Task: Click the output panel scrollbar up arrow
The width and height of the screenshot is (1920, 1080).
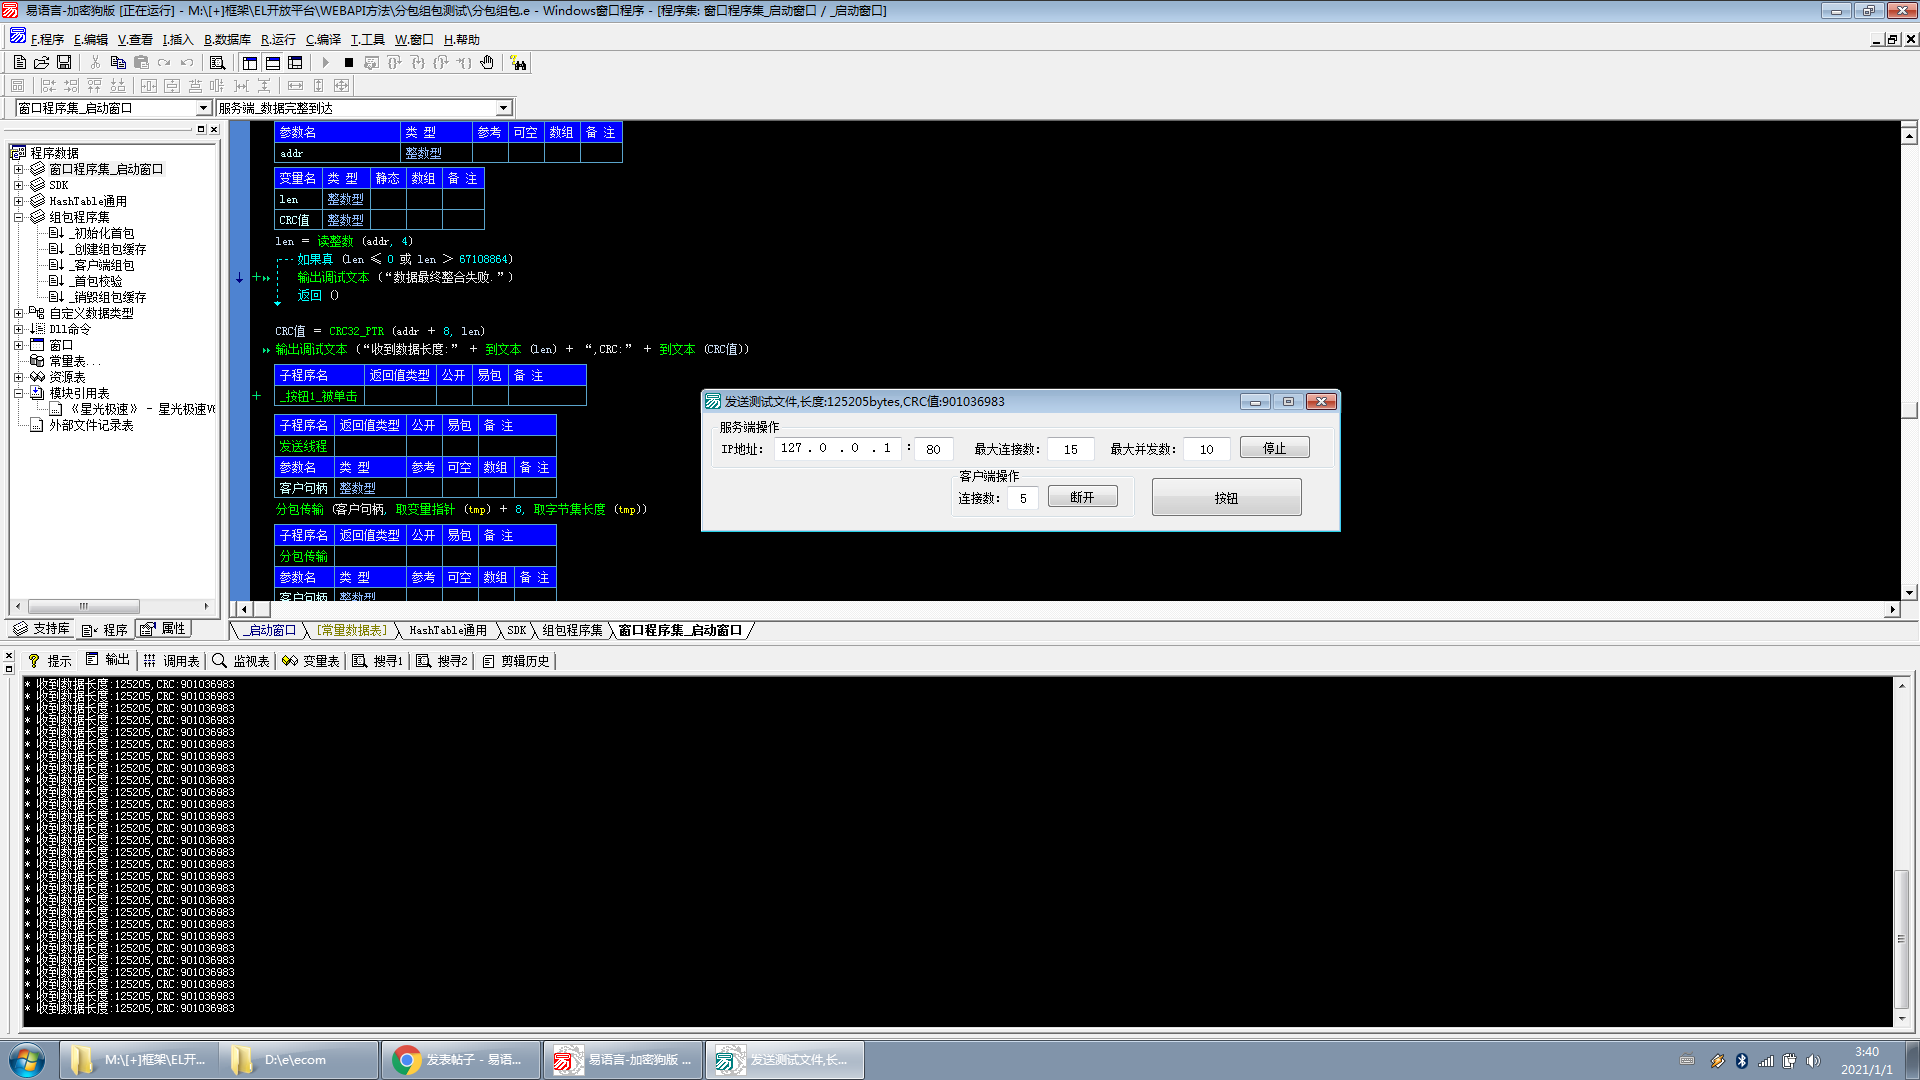Action: [x=1902, y=686]
